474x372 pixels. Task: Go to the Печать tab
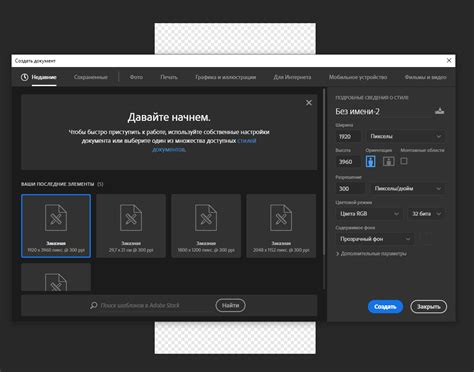pos(169,77)
